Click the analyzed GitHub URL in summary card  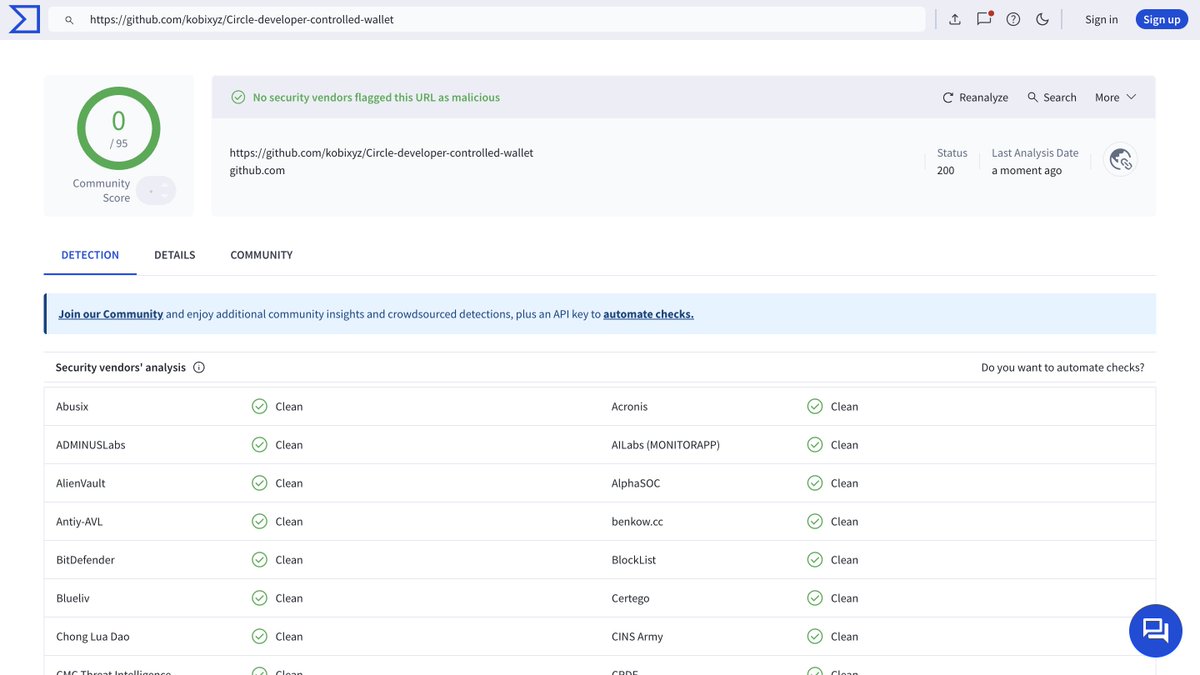[381, 153]
